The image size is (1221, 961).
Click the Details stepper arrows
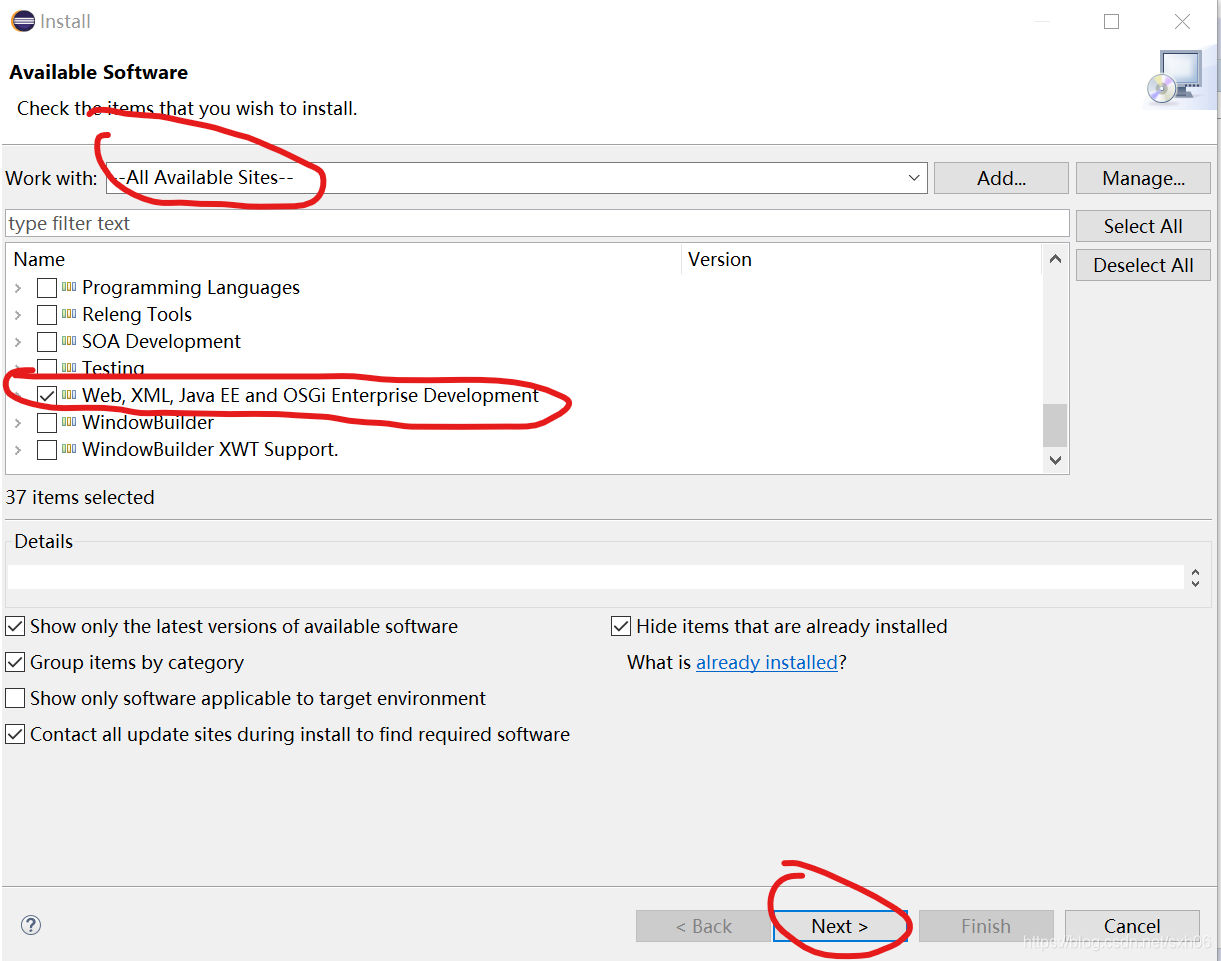pyautogui.click(x=1195, y=577)
